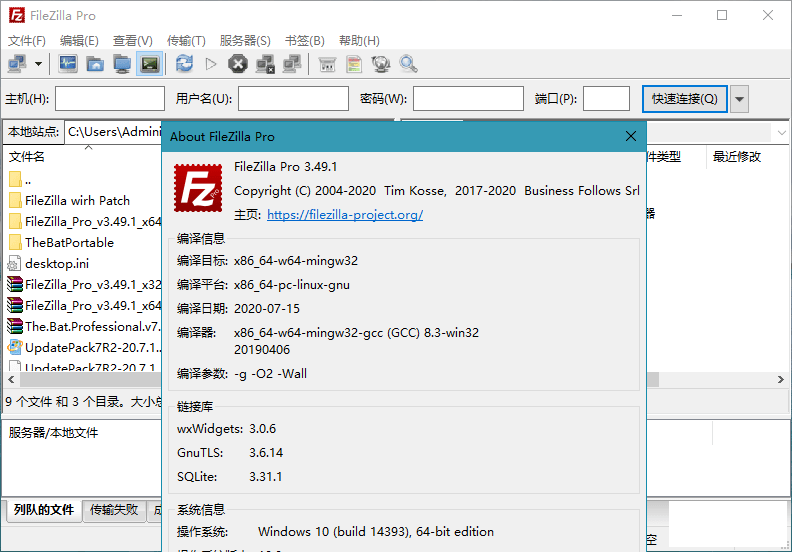Toggle synchronized browsing
The image size is (792, 552).
tap(381, 64)
